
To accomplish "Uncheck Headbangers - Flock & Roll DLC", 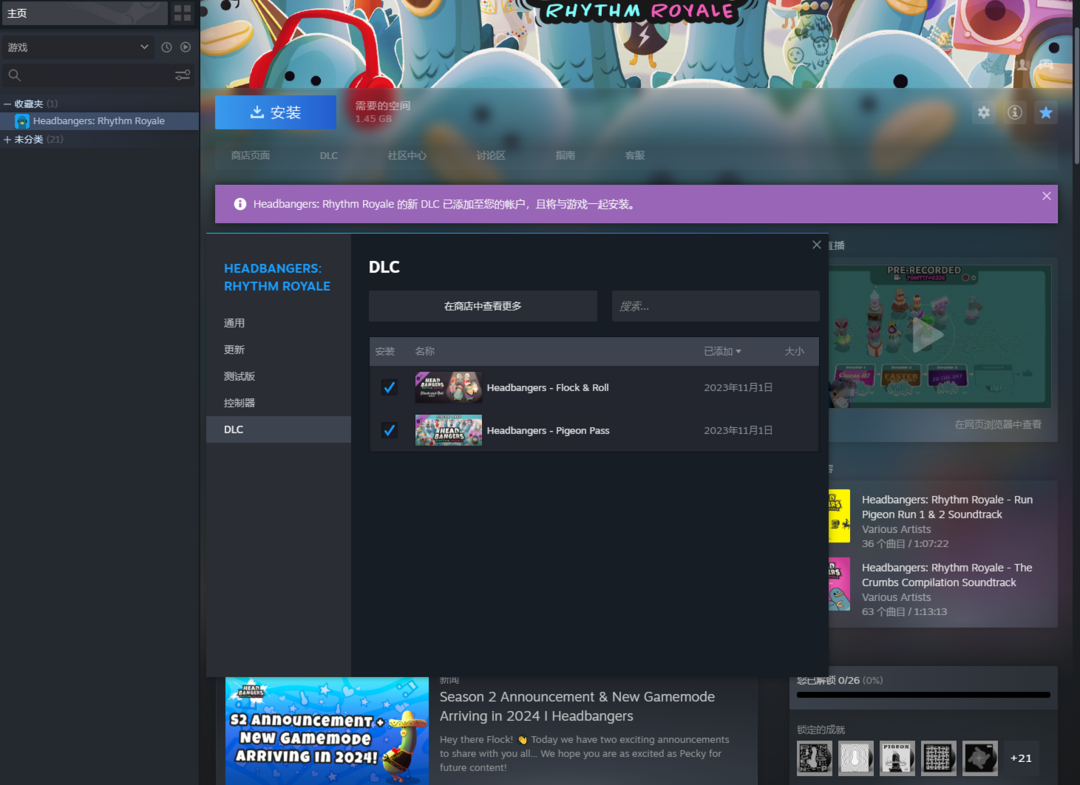I will tap(389, 387).
